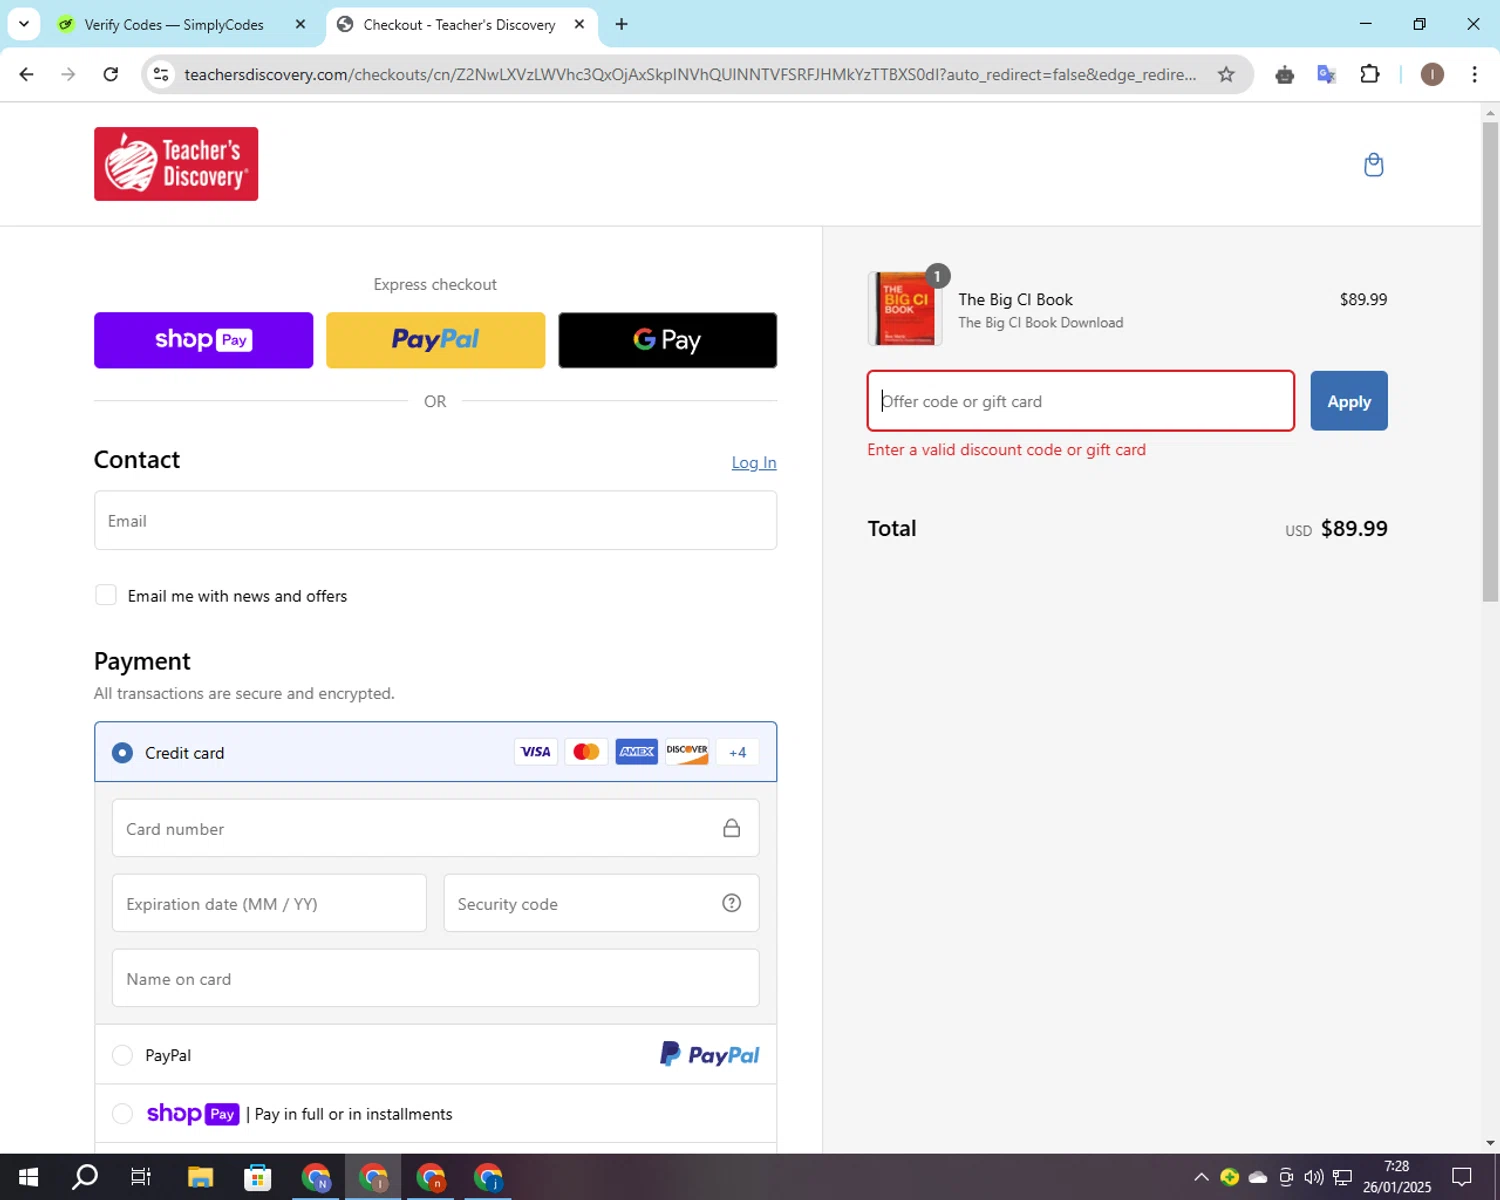Open the shopping bag cart icon

pyautogui.click(x=1373, y=165)
